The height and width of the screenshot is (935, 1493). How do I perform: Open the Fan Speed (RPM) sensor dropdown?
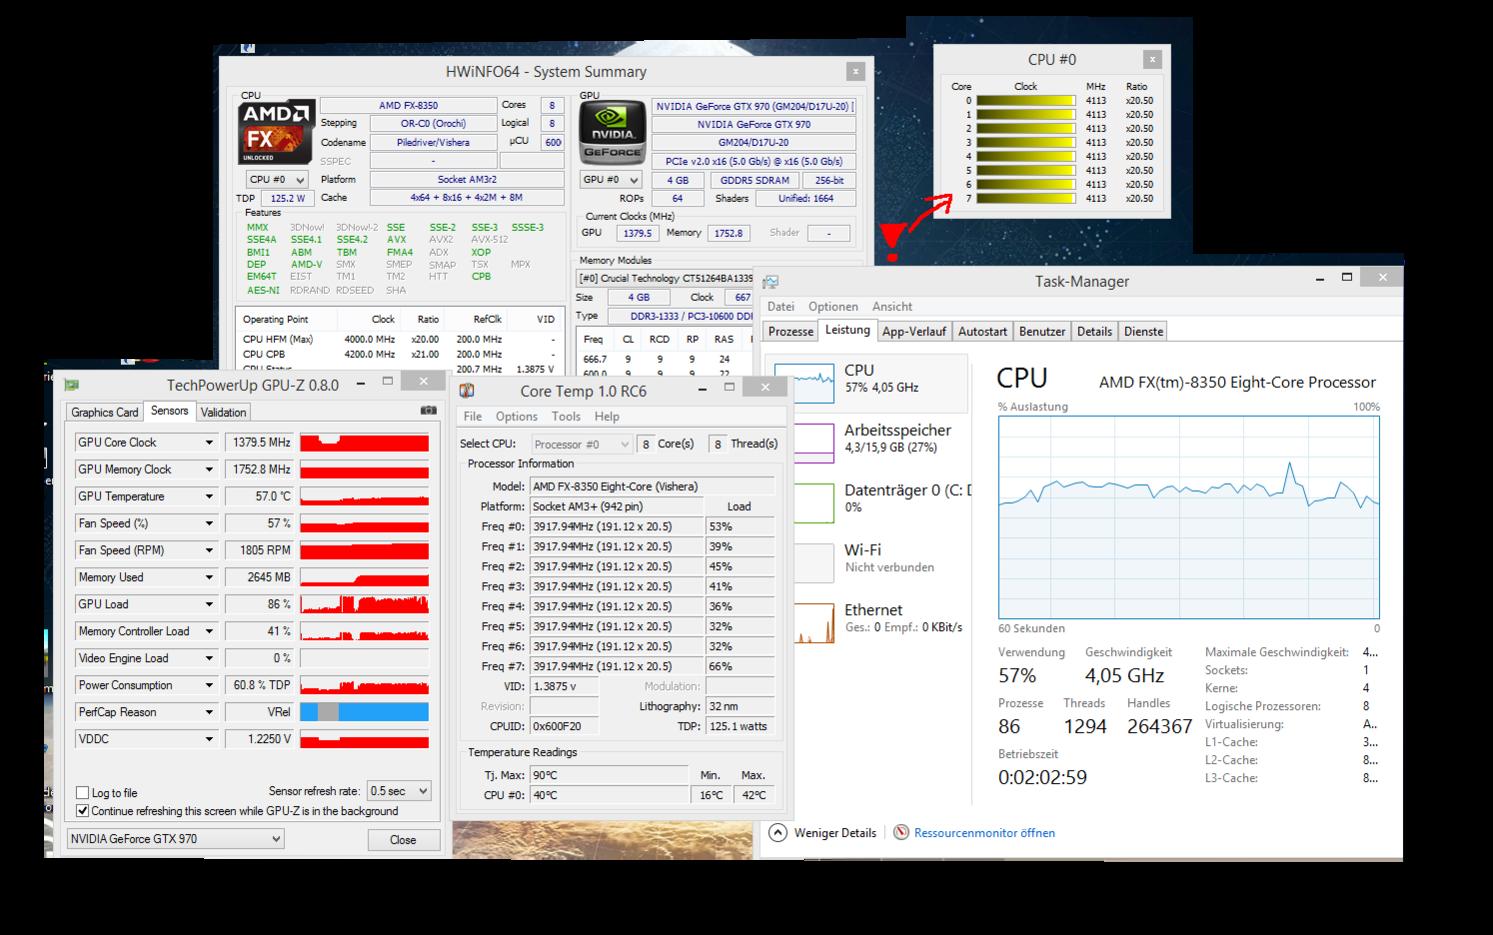click(x=209, y=551)
